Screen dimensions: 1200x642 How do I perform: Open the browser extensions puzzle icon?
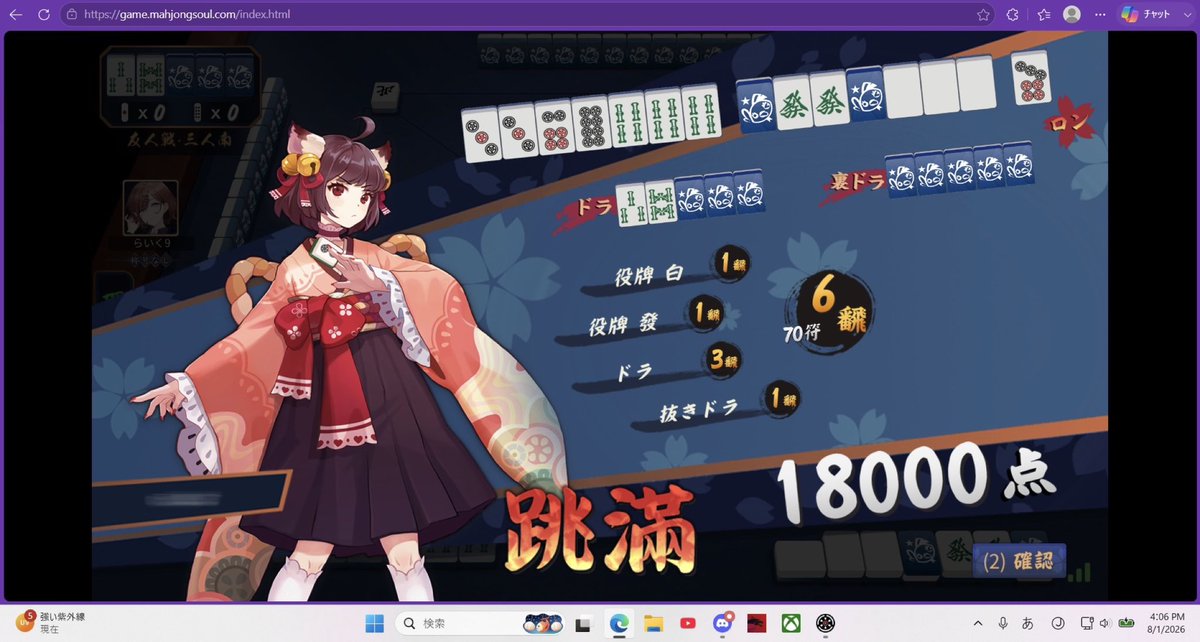click(x=1013, y=15)
